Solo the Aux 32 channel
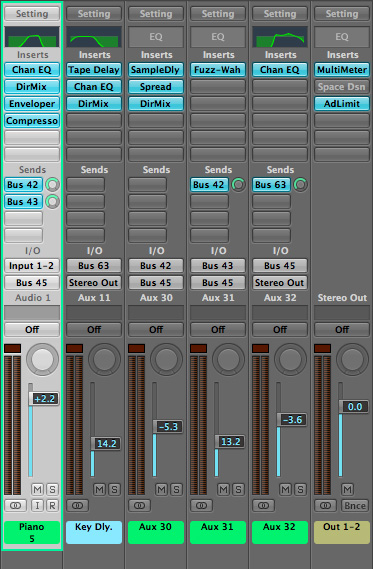This screenshot has height=569, width=373. (300, 490)
